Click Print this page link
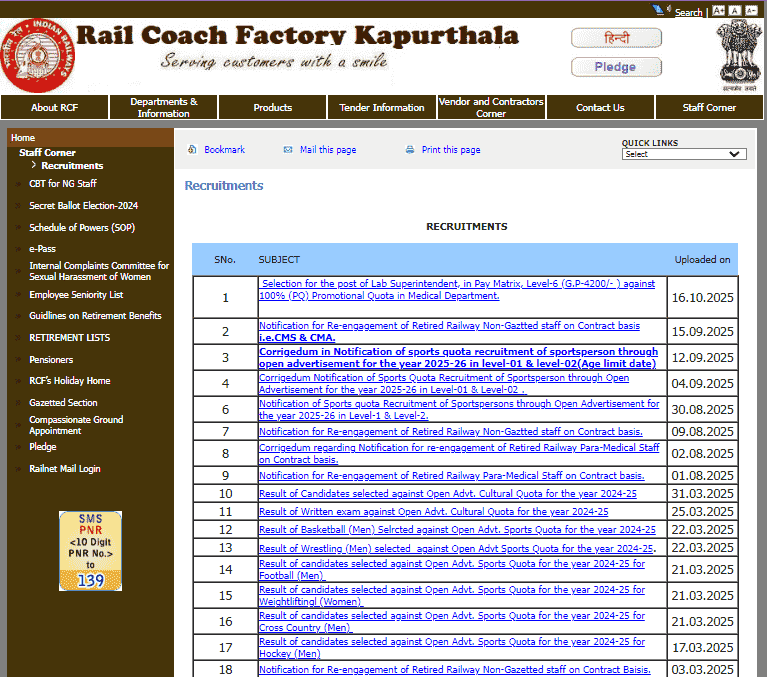 pos(451,150)
